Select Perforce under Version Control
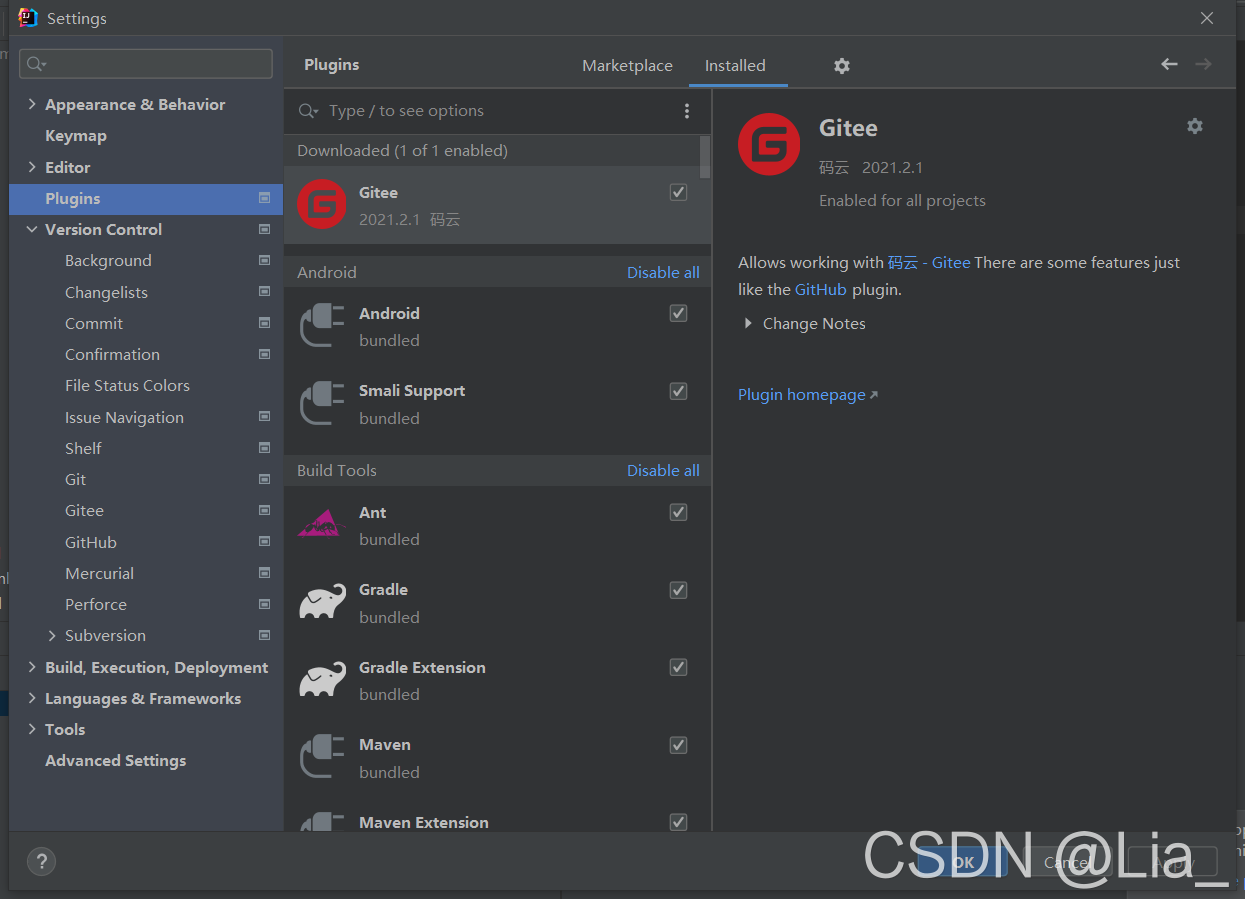This screenshot has height=899, width=1245. [96, 604]
